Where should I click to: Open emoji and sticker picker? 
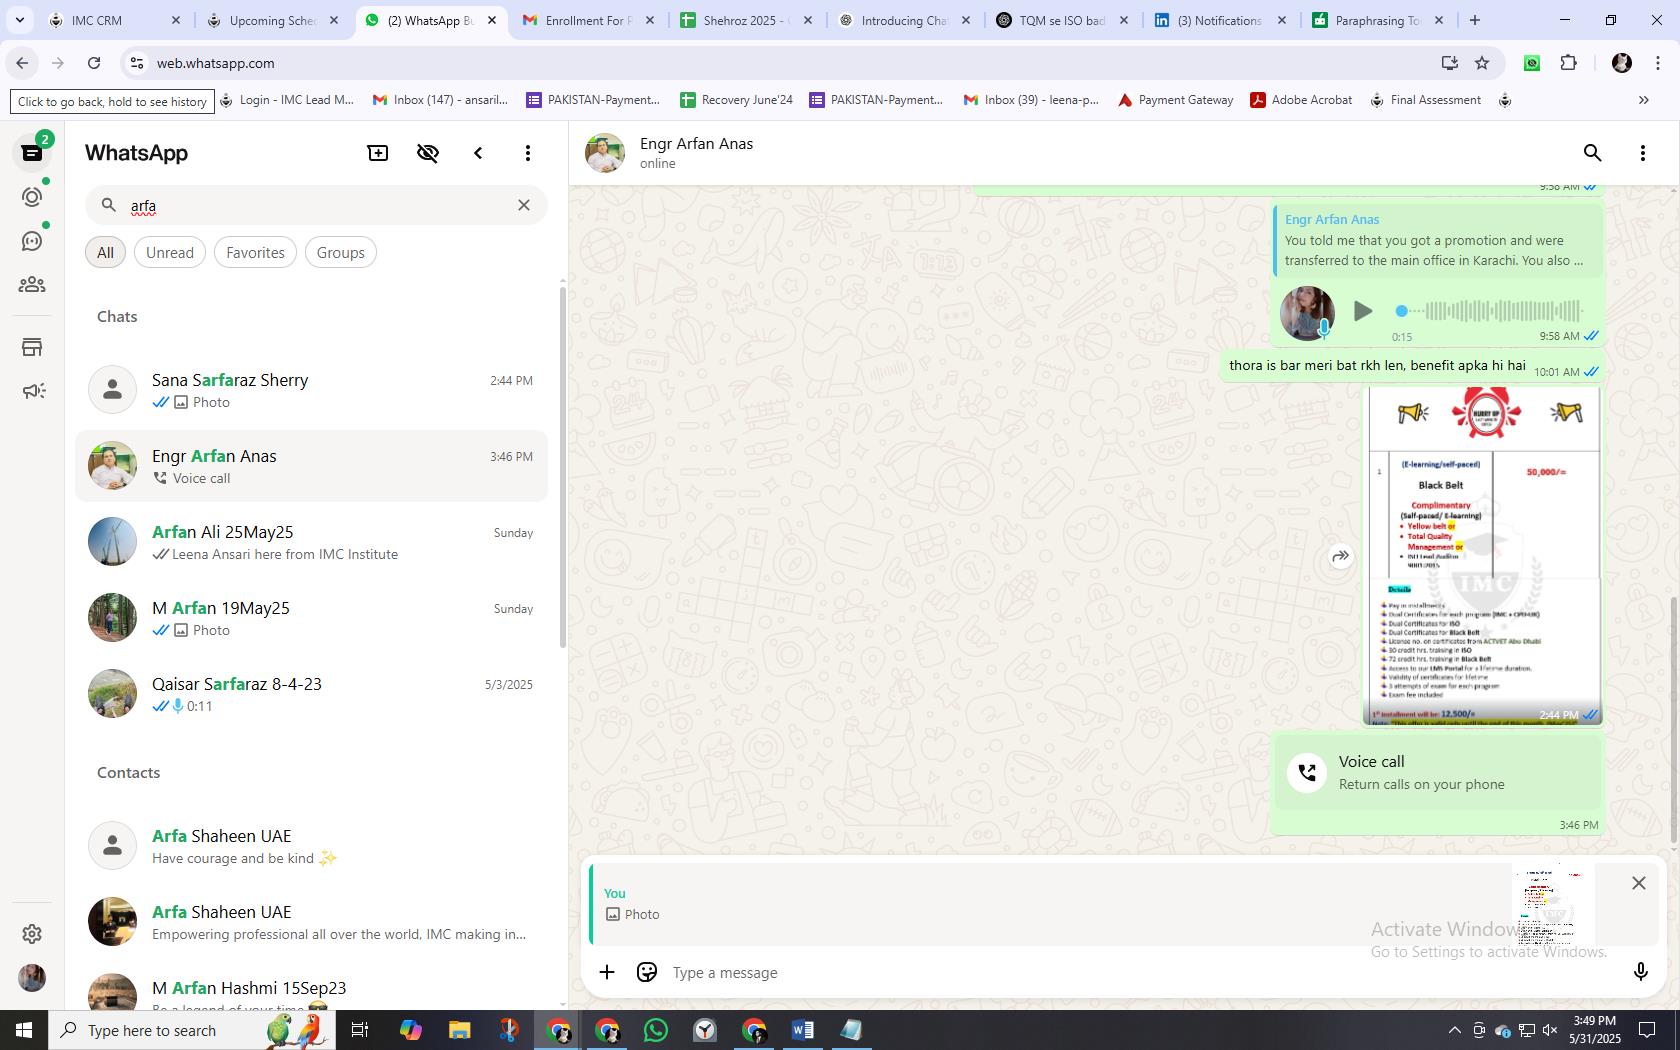[x=647, y=972]
